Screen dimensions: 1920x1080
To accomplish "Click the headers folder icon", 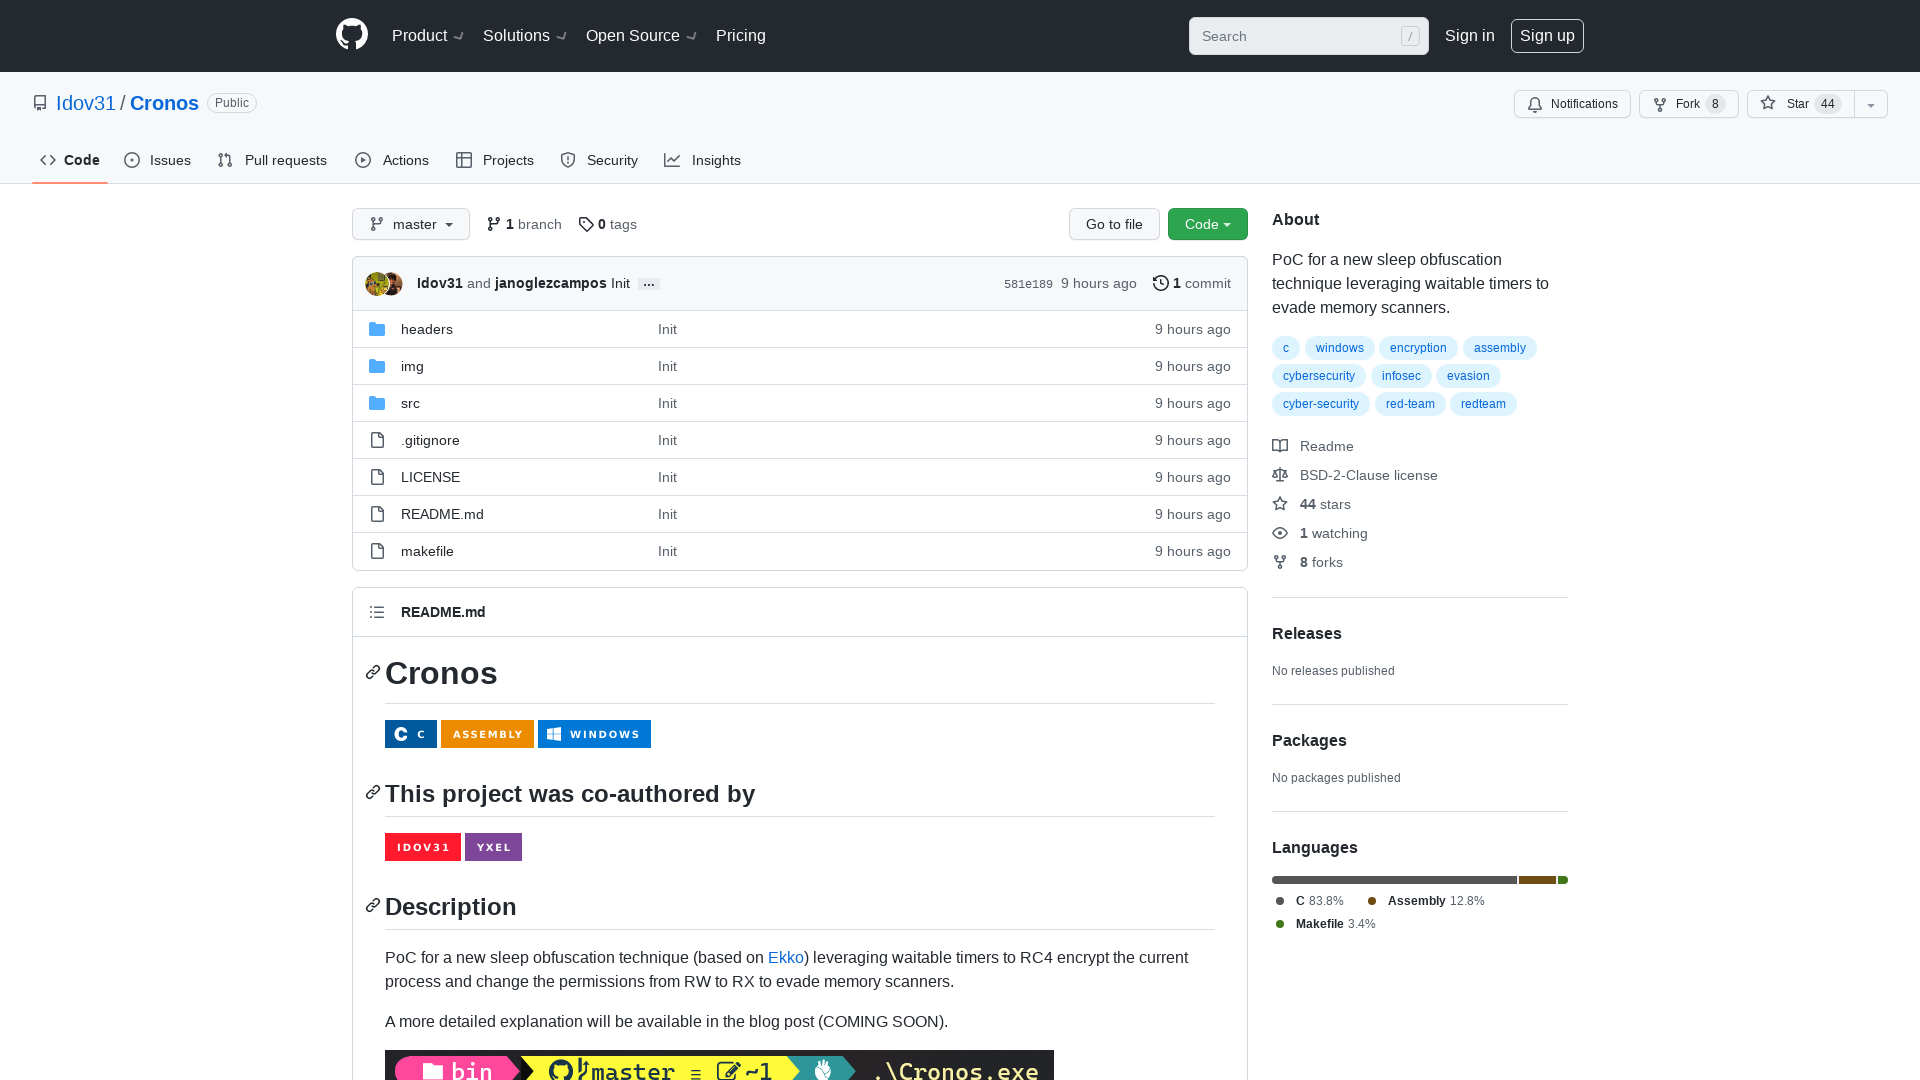I will tap(377, 330).
